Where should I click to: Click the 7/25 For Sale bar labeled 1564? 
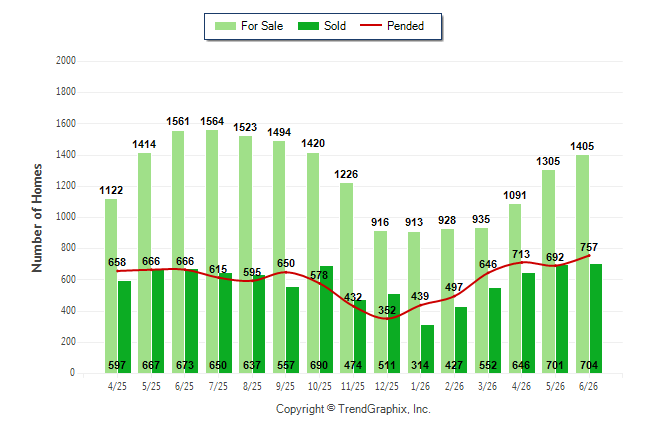coord(212,251)
